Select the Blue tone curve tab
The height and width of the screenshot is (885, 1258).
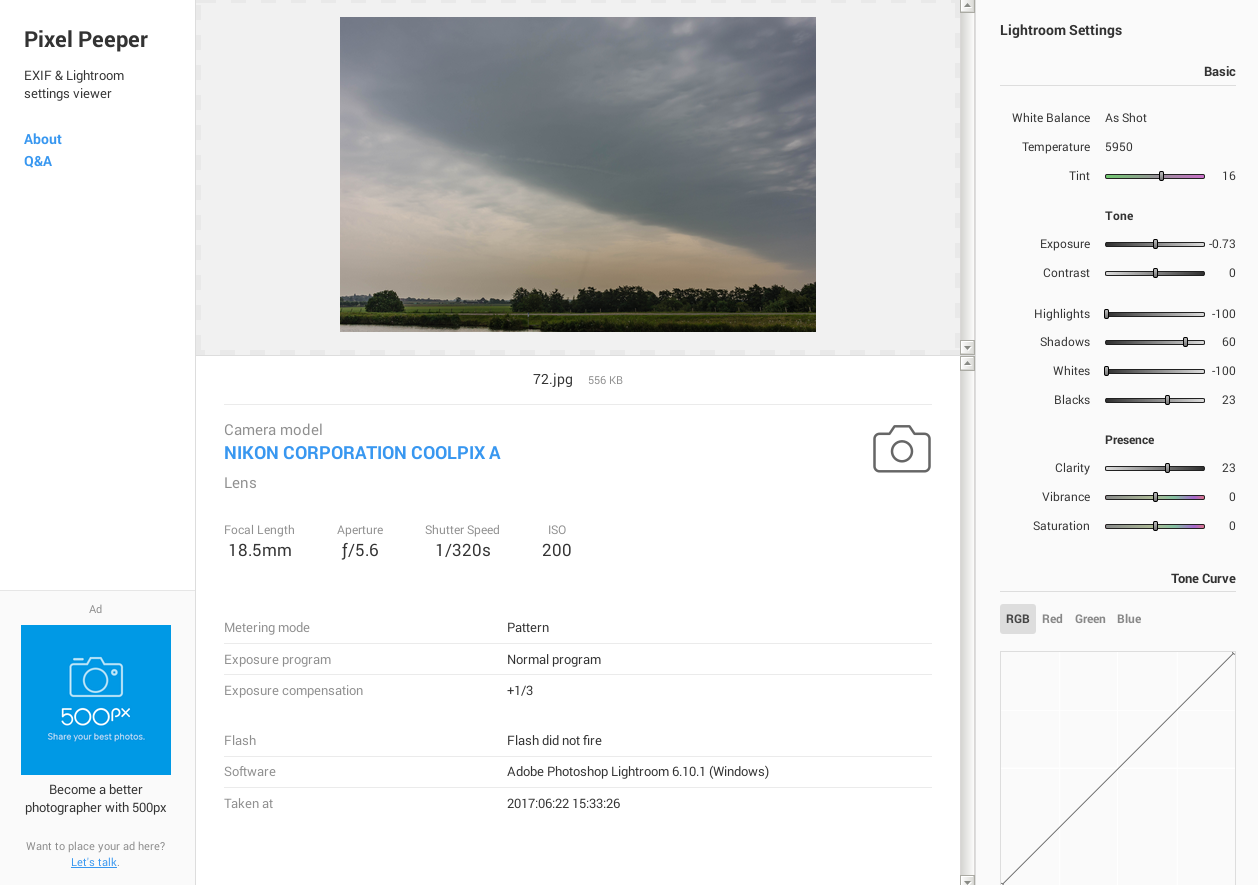[x=1129, y=619]
